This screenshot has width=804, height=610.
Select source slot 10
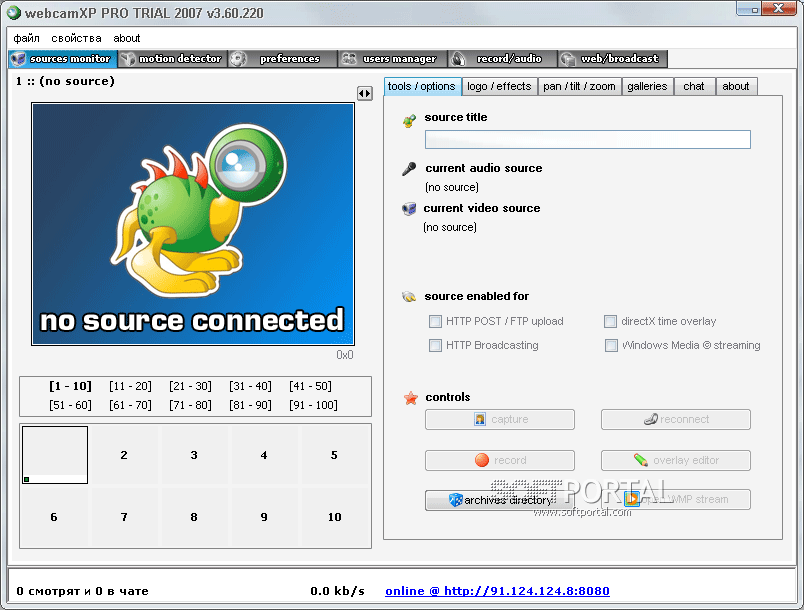(x=334, y=517)
